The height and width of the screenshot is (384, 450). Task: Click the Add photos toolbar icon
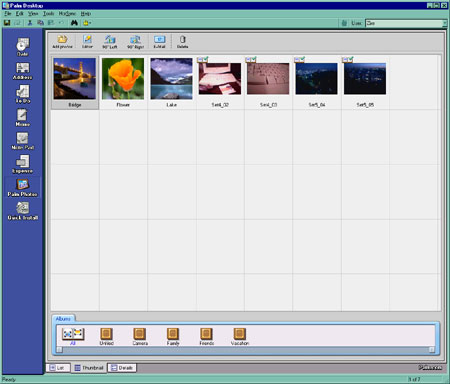62,42
